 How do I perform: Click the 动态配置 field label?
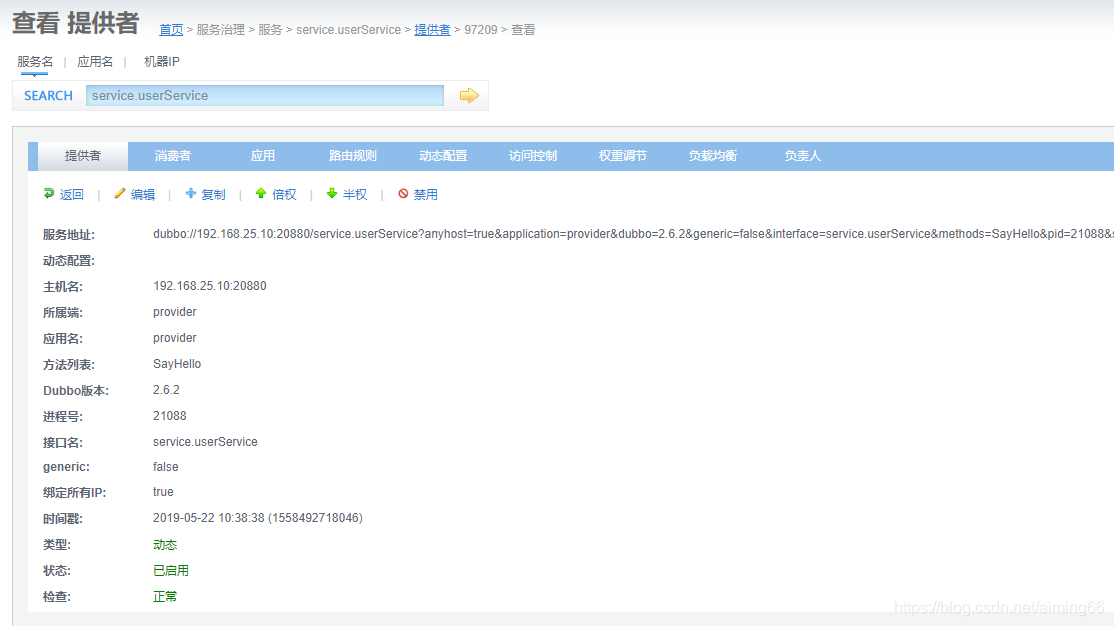tap(69, 261)
